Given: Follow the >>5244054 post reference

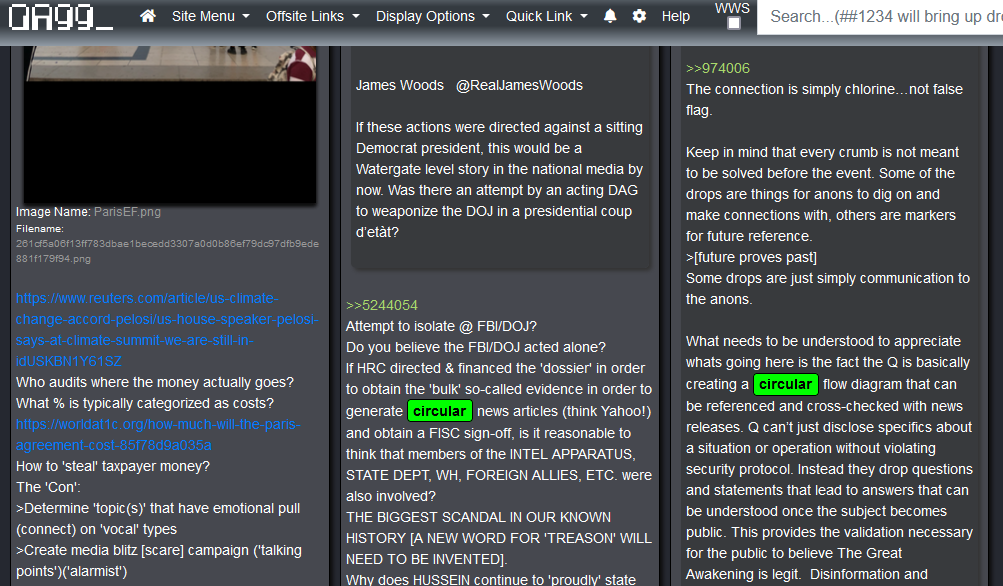Looking at the screenshot, I should coord(382,305).
